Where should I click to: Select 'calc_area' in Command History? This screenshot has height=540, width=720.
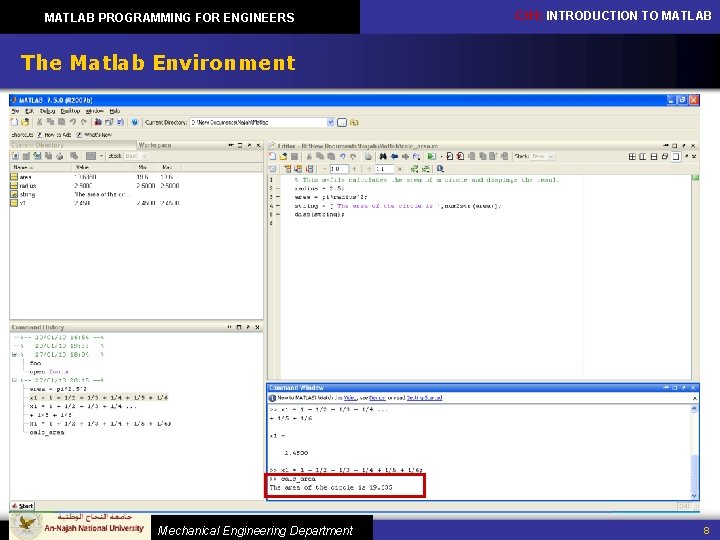tap(47, 432)
